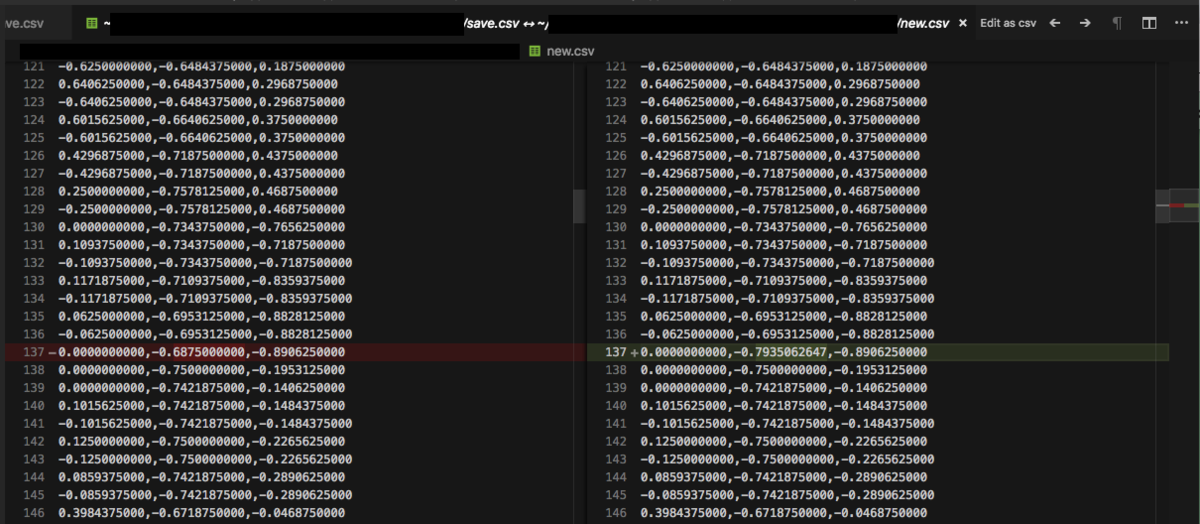Image resolution: width=1200 pixels, height=524 pixels.
Task: Go to the previous change arrow
Action: click(x=1054, y=22)
